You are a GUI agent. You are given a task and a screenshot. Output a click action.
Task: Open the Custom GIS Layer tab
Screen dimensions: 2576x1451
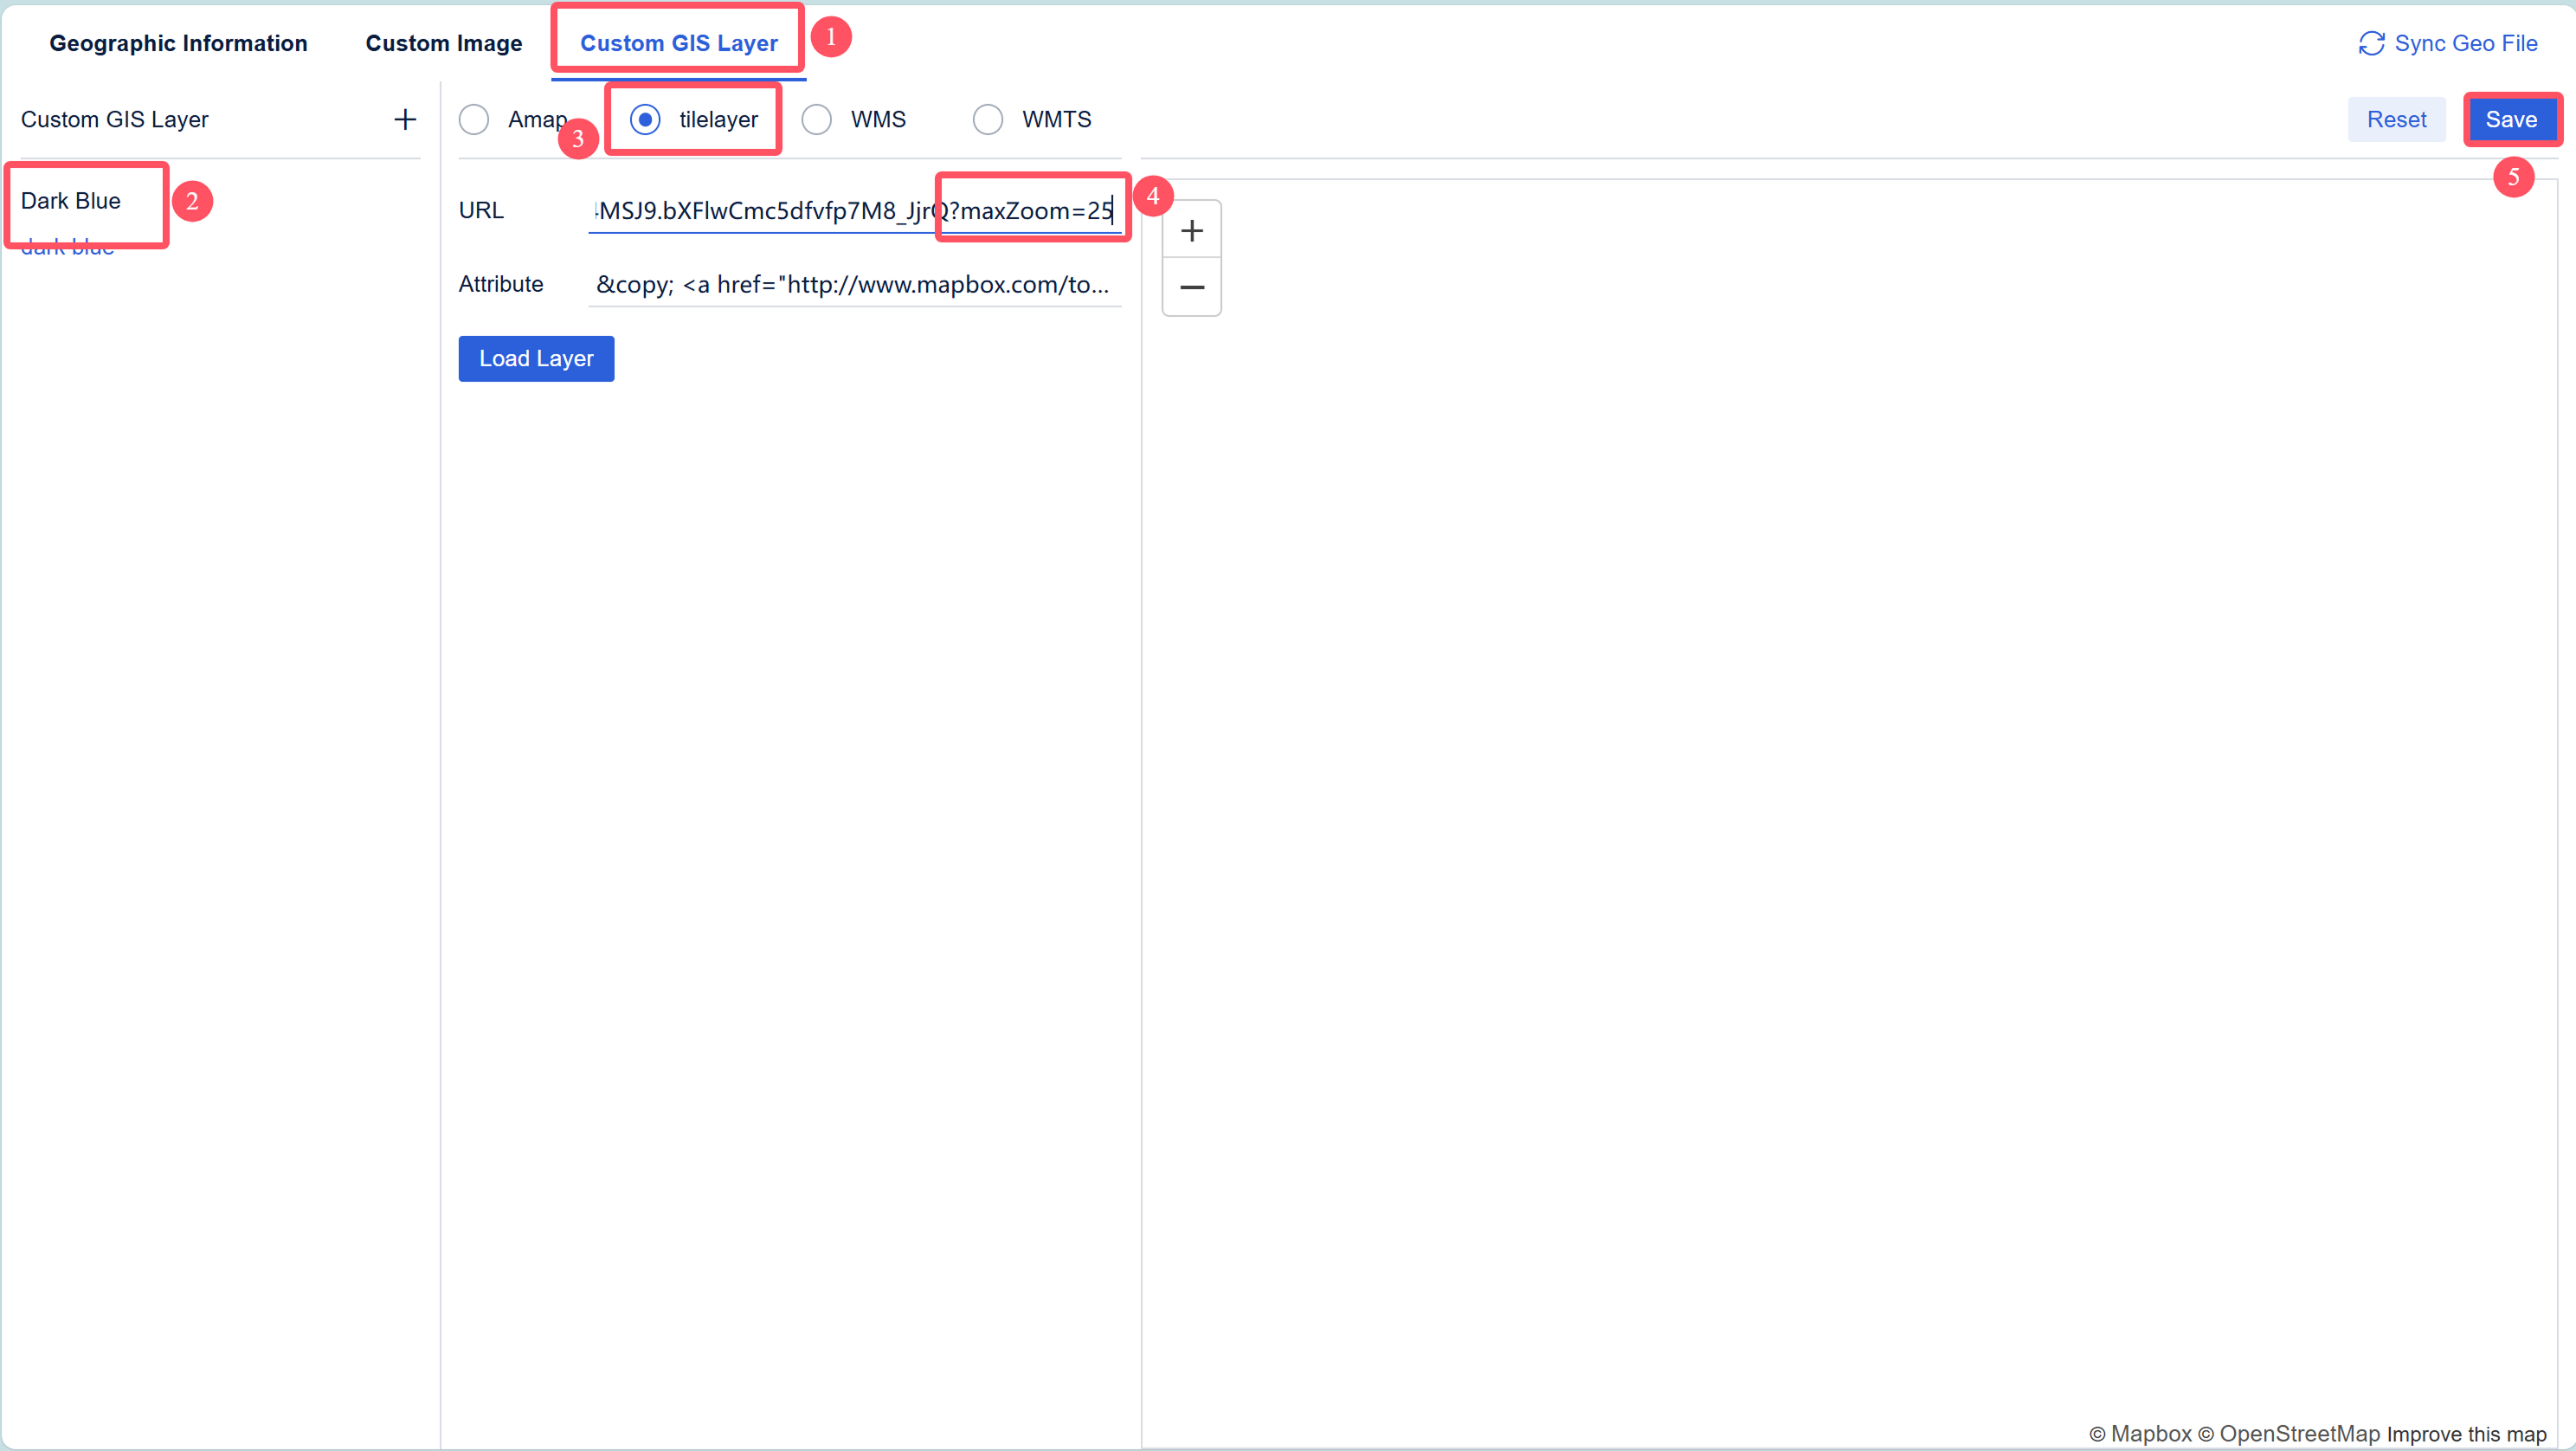click(679, 43)
